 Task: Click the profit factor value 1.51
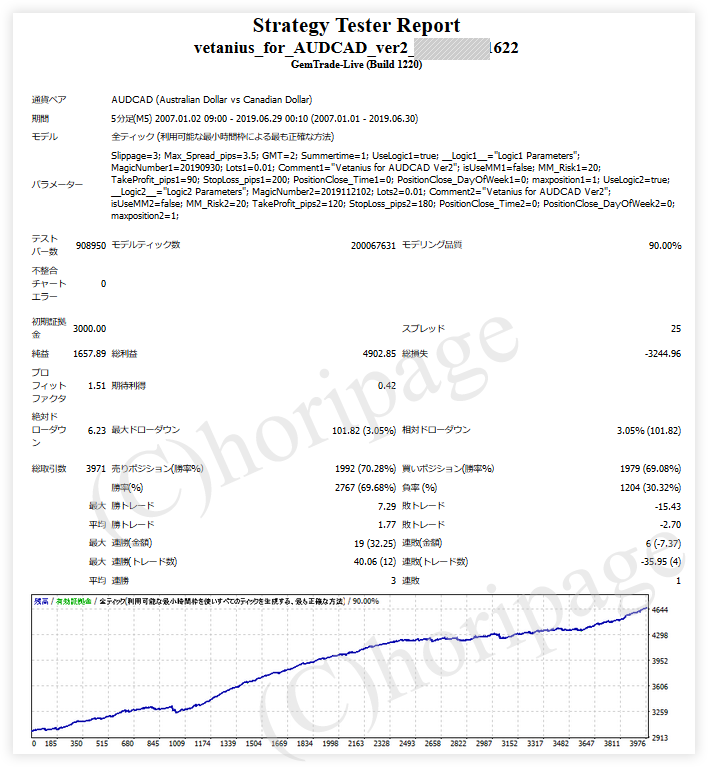click(97, 386)
